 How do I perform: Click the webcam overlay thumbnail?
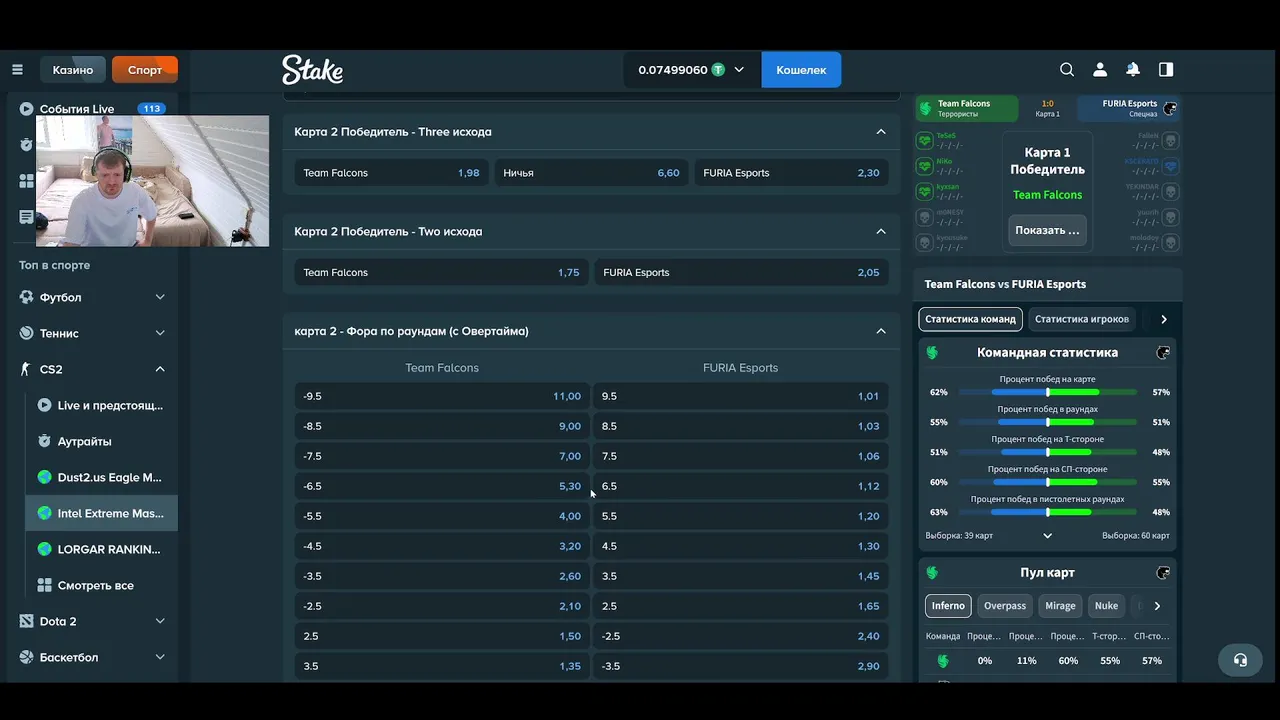152,181
